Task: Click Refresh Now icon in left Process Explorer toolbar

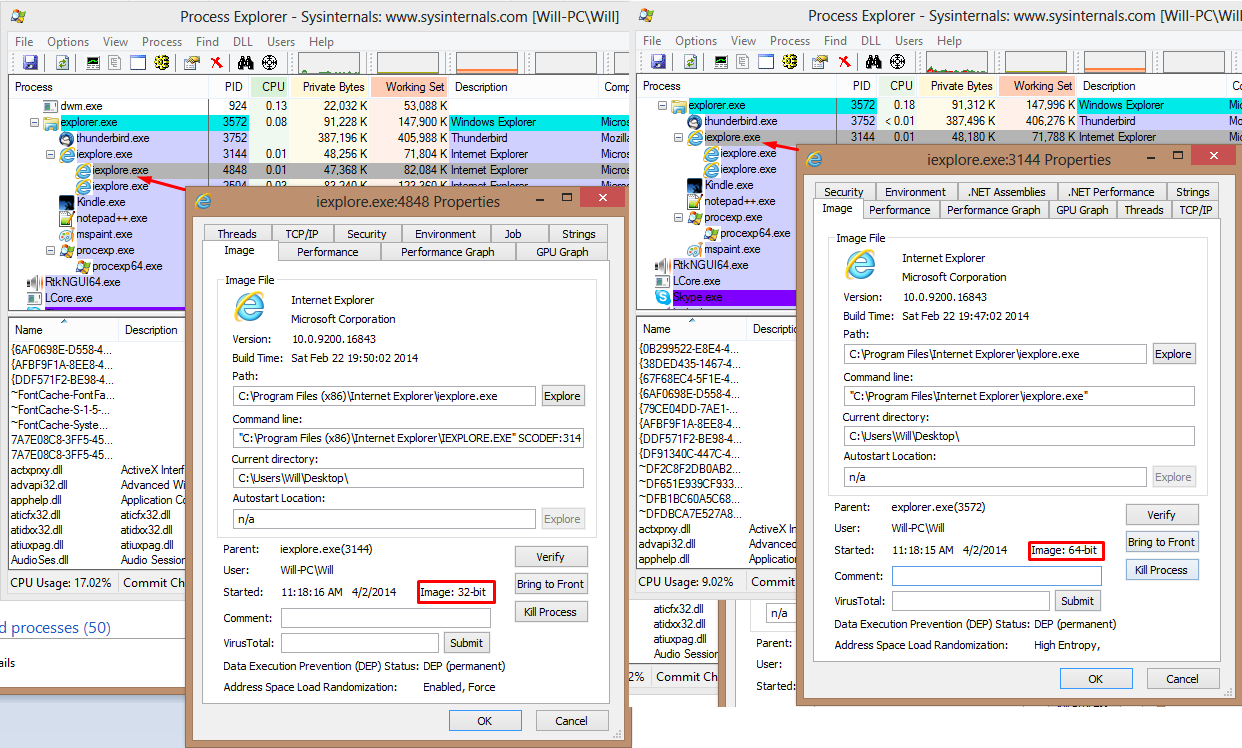Action: click(62, 63)
